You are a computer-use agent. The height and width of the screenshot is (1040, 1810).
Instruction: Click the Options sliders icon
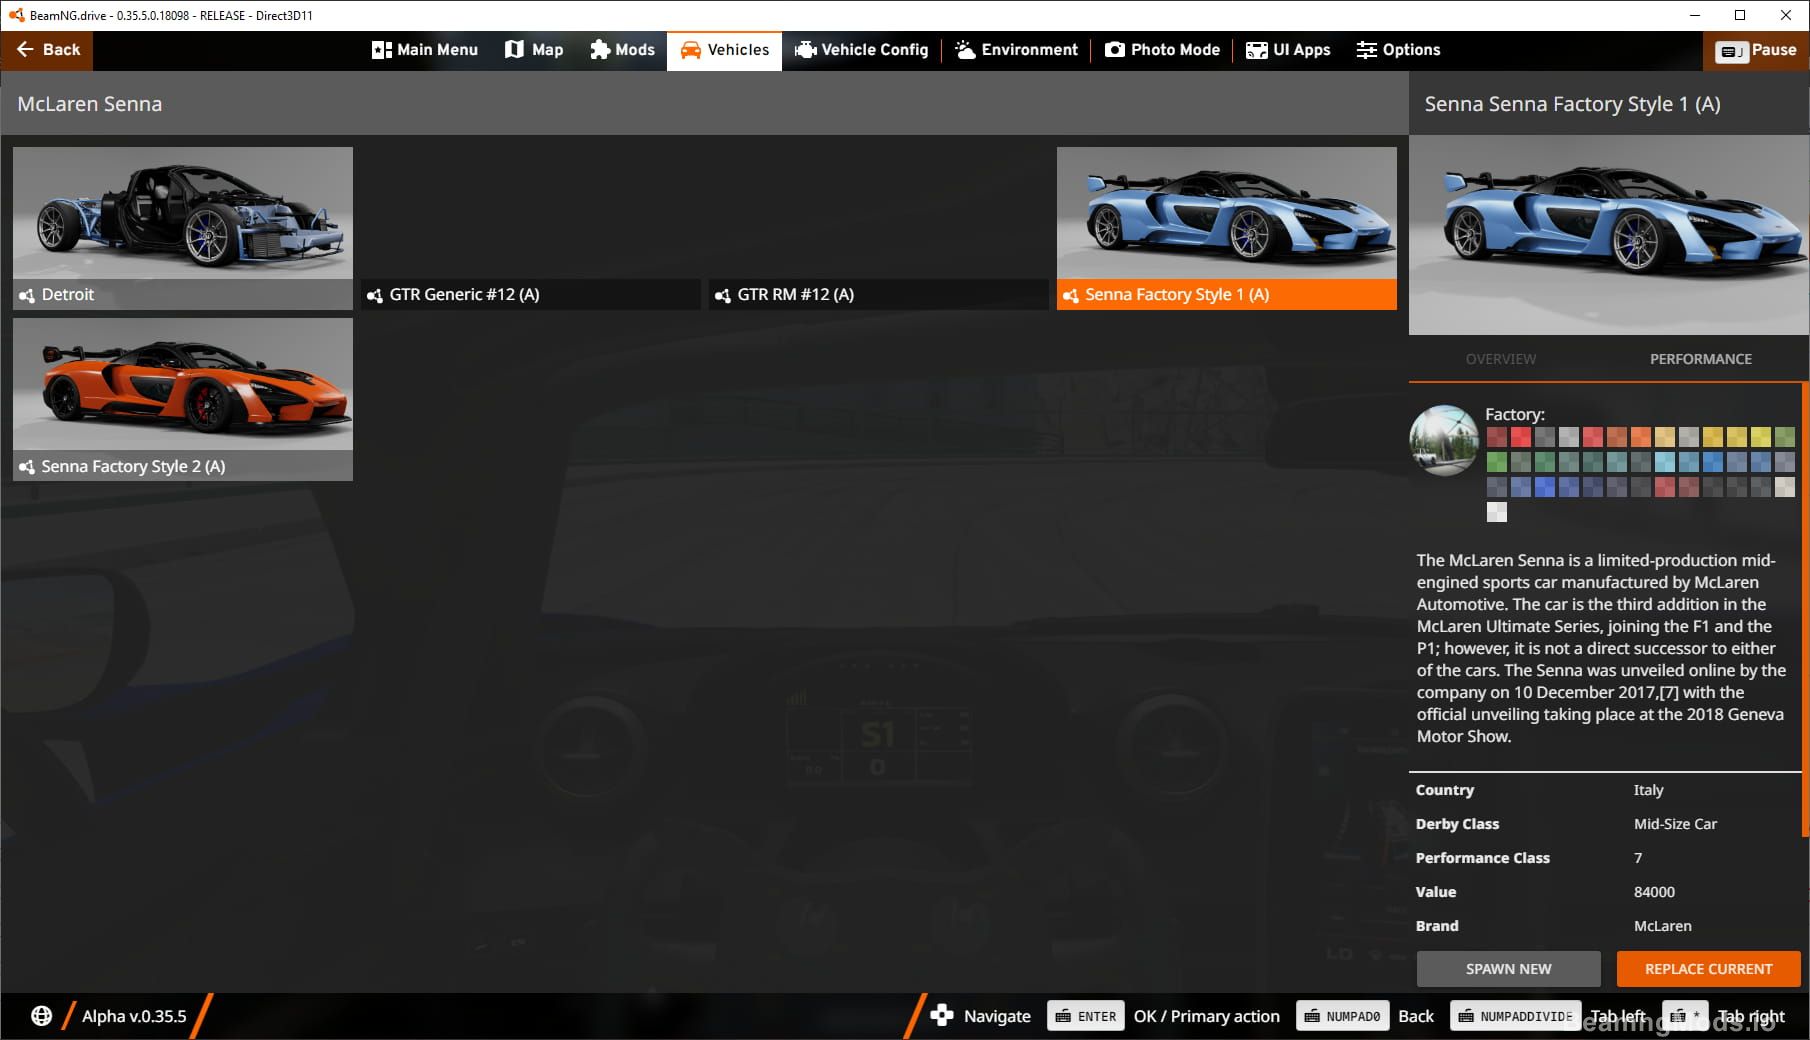pos(1367,50)
